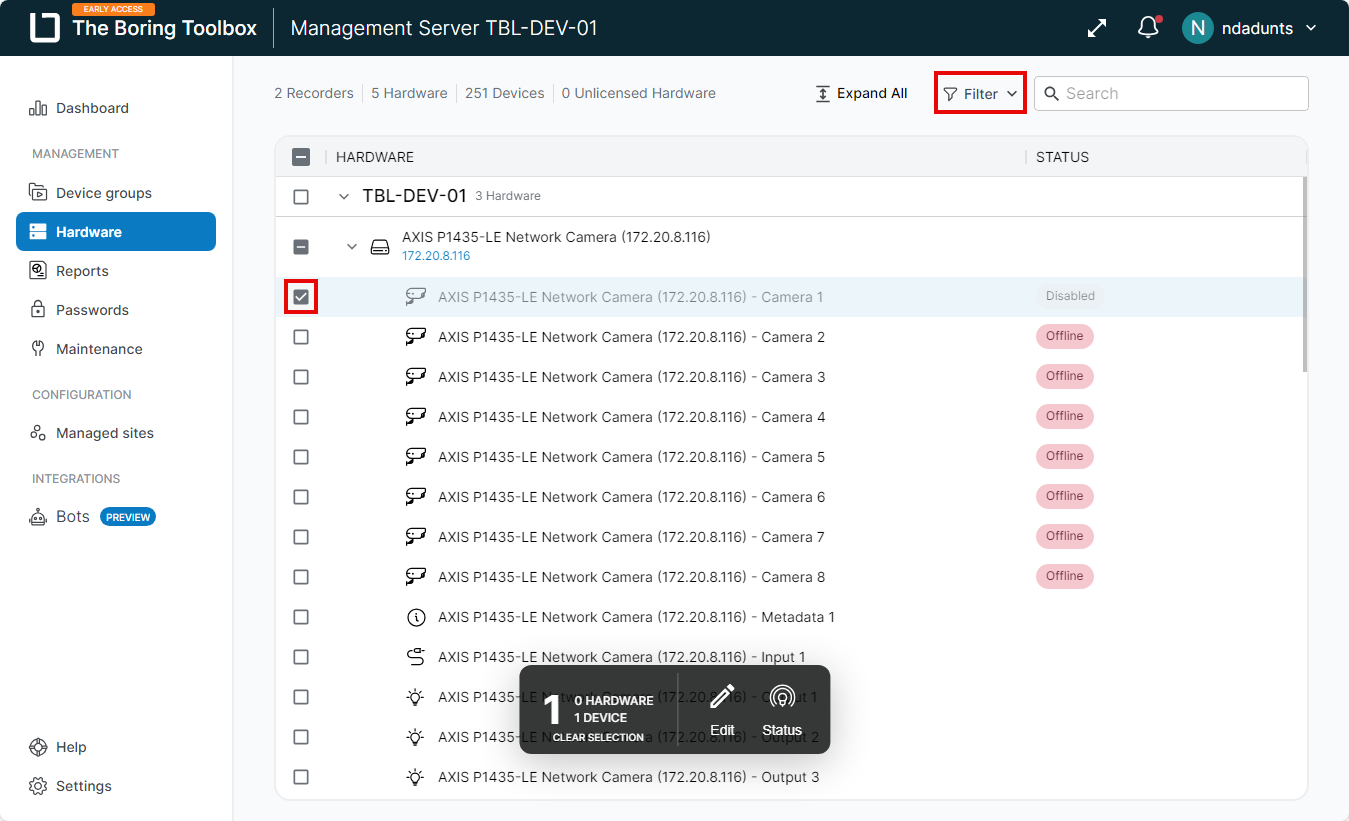1349x821 pixels.
Task: Check the Input 1 checkbox
Action: tap(301, 657)
